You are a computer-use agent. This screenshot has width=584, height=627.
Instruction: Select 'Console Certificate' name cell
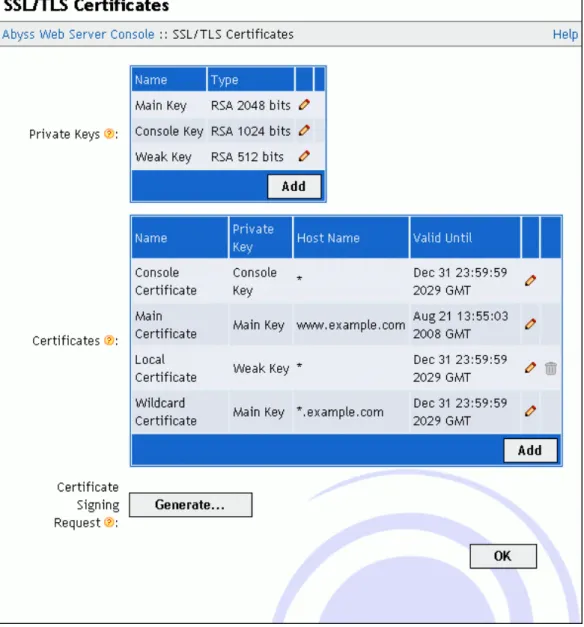tap(166, 281)
